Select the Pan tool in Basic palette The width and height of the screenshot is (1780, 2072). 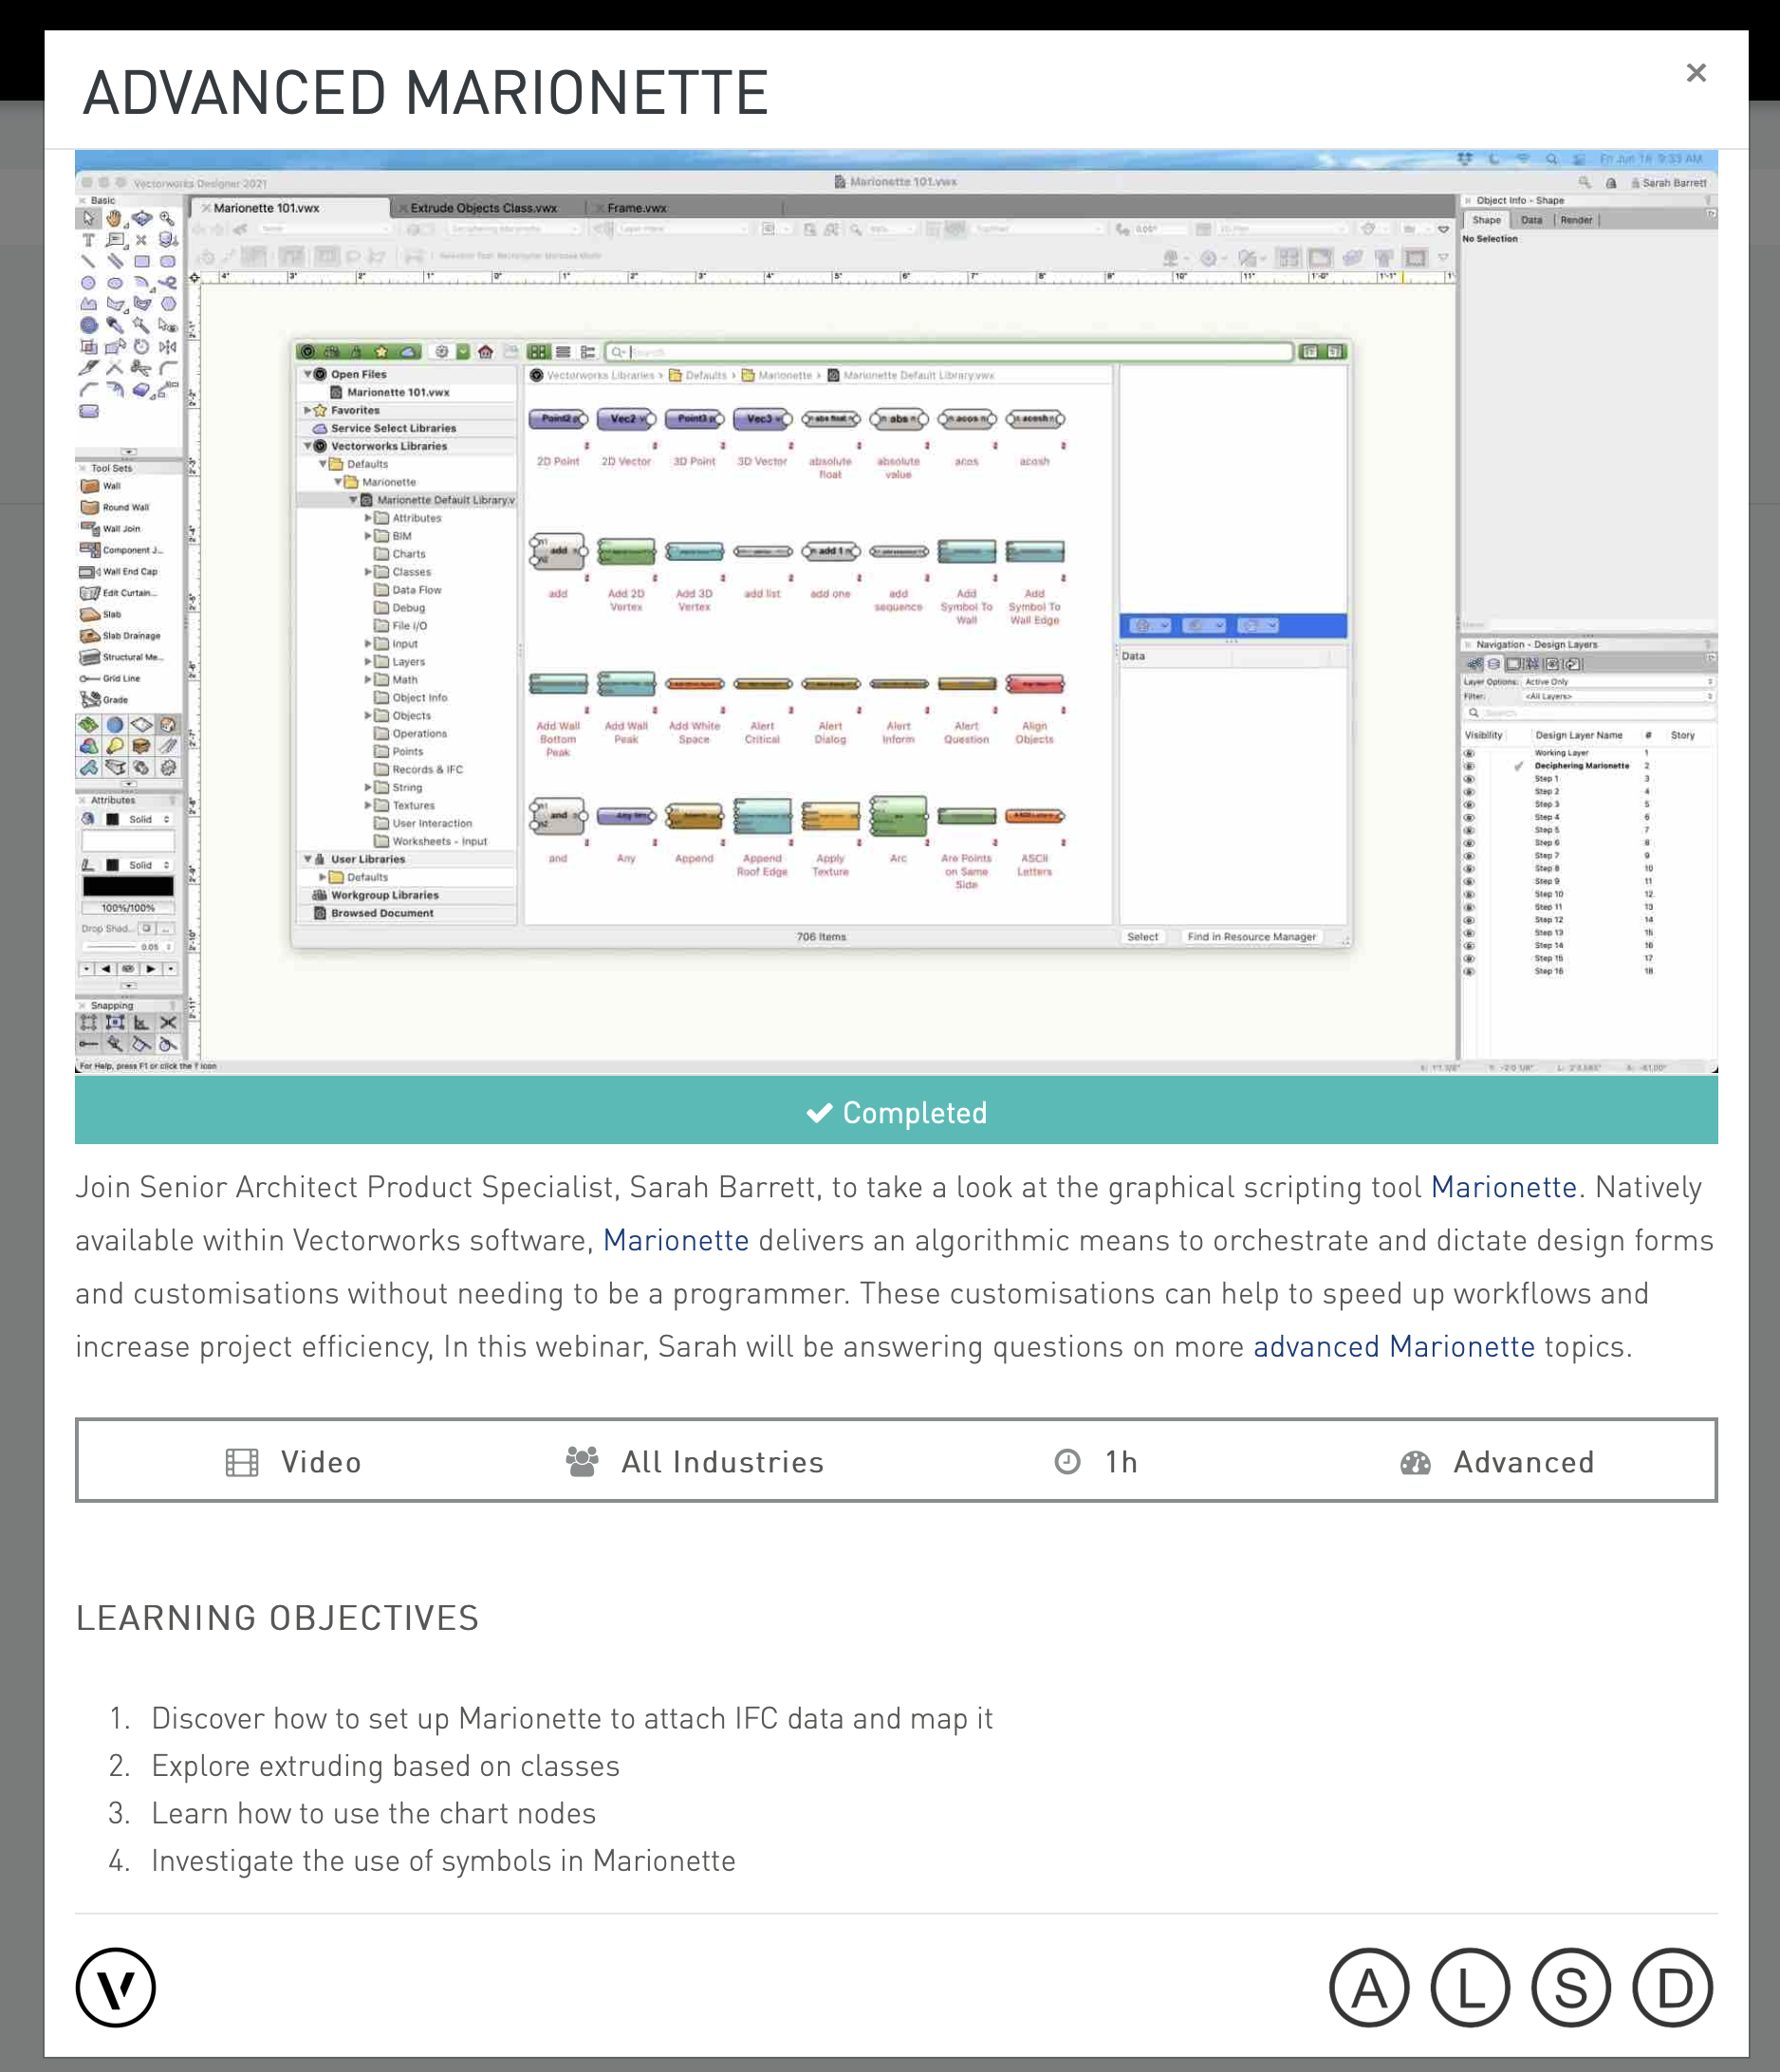(114, 220)
